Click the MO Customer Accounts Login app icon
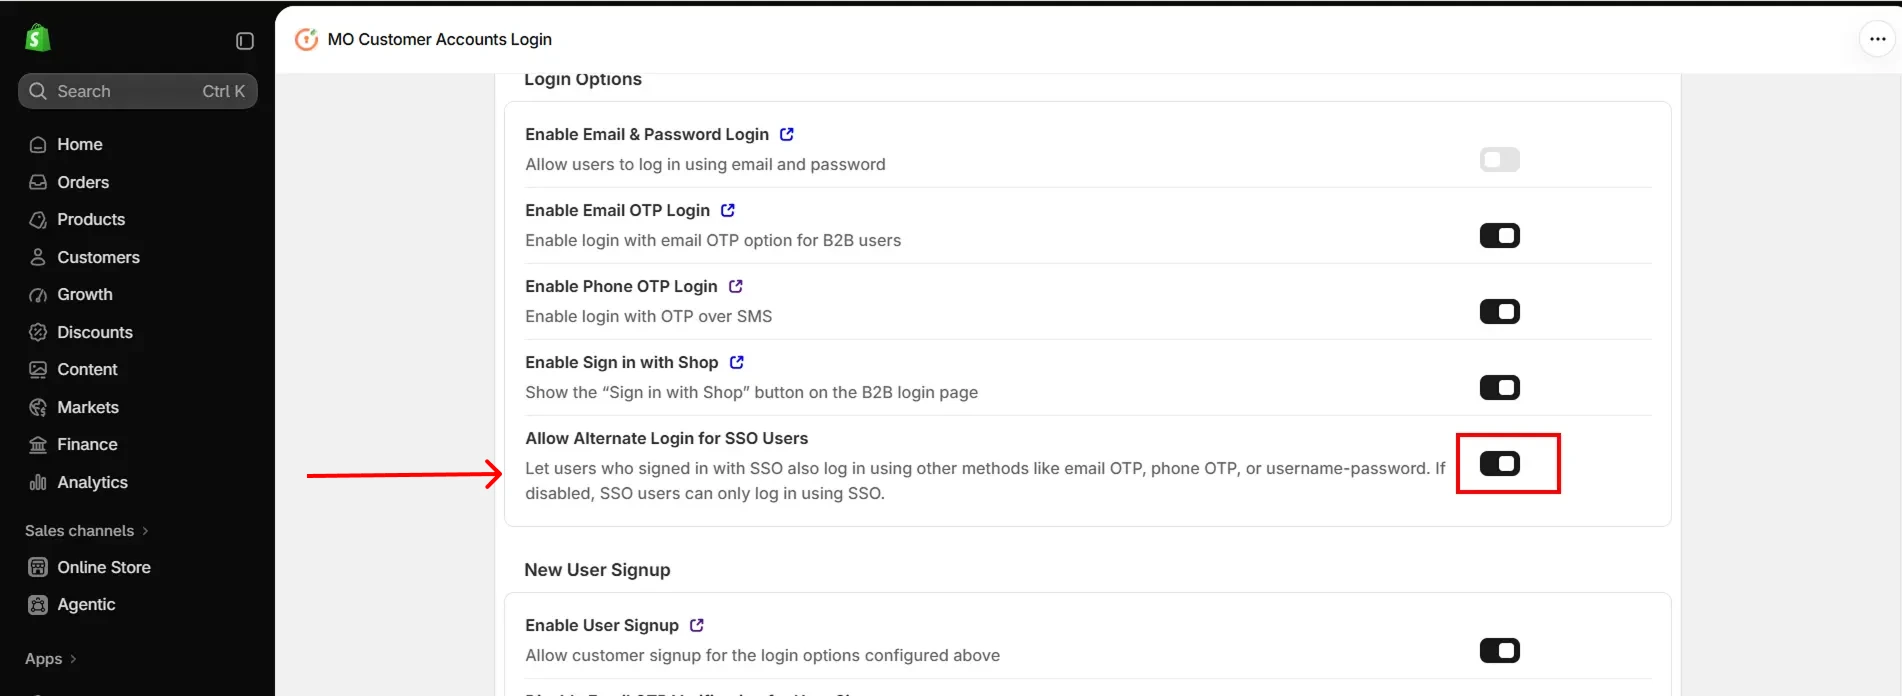 coord(306,39)
